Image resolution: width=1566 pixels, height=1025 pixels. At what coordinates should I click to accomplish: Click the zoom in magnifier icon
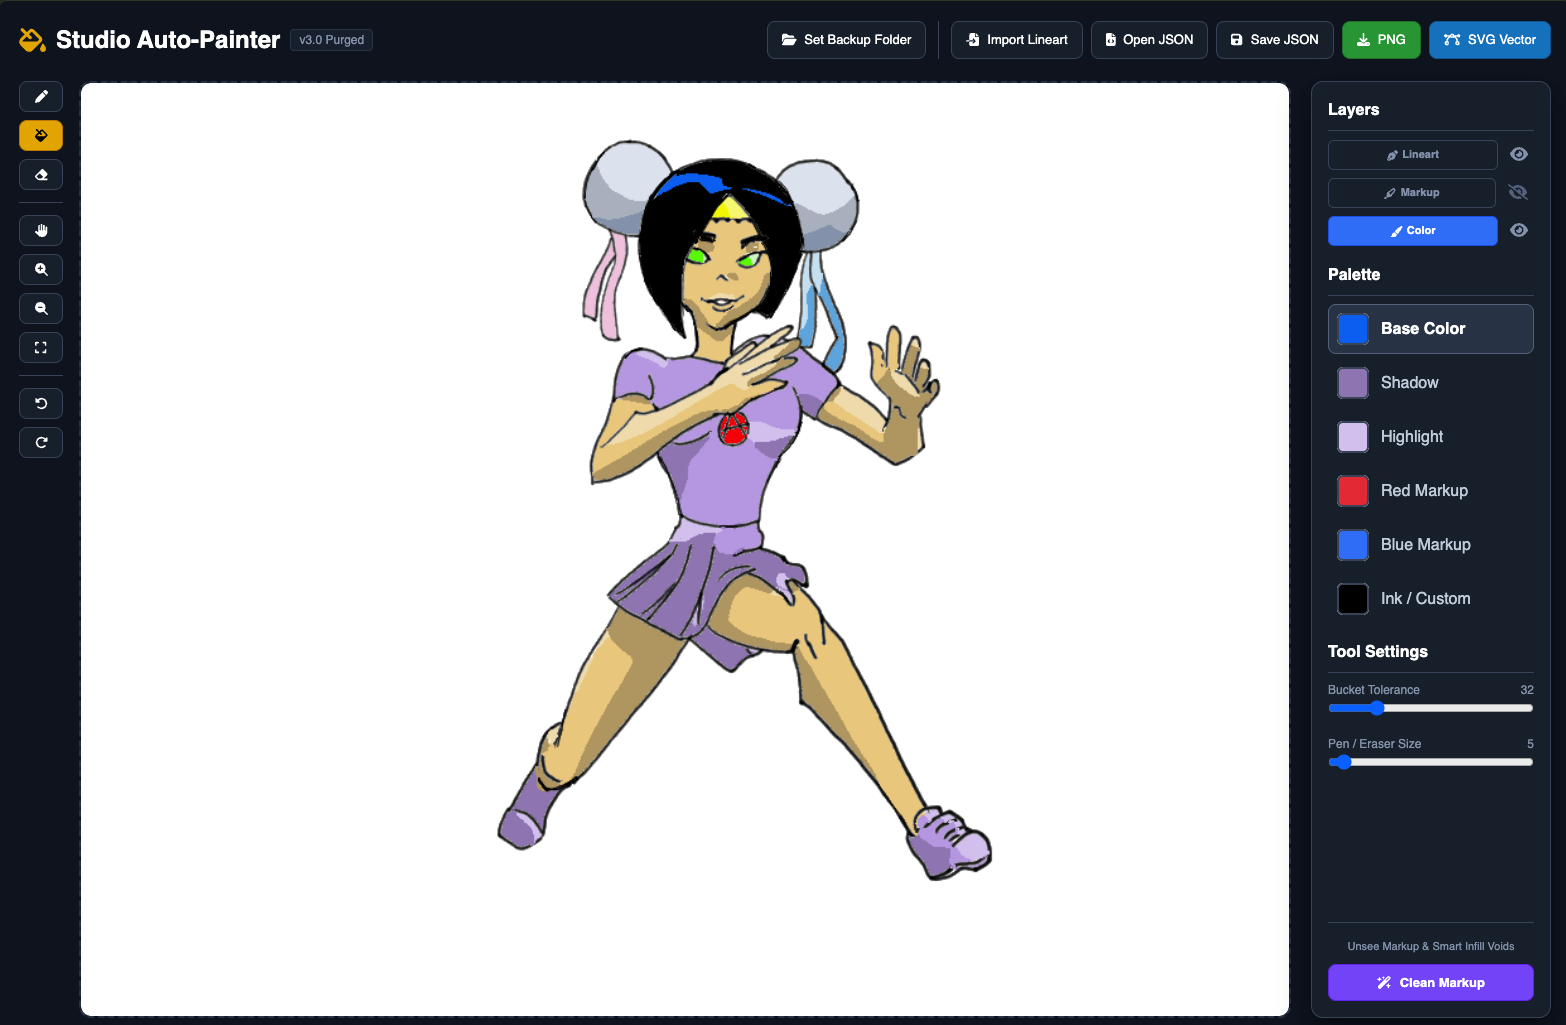click(41, 270)
